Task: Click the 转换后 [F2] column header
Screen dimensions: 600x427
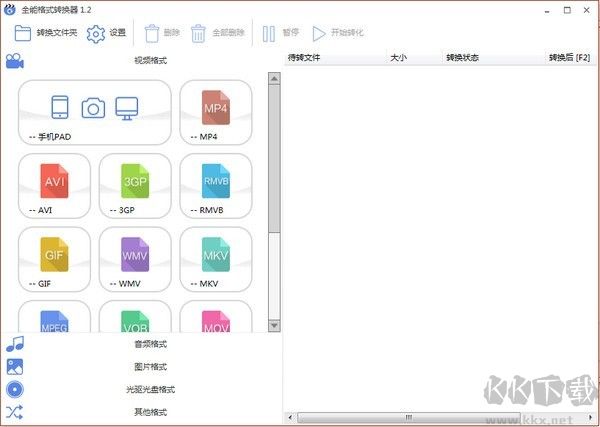Action: [x=570, y=58]
